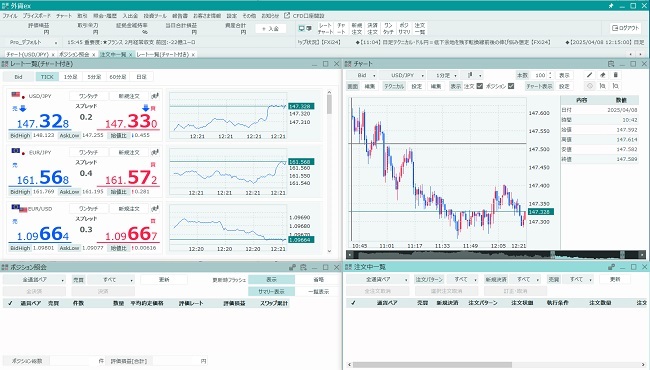
Task: Click the pop-out icon in ポジション照会 title bar
Action: [303, 267]
